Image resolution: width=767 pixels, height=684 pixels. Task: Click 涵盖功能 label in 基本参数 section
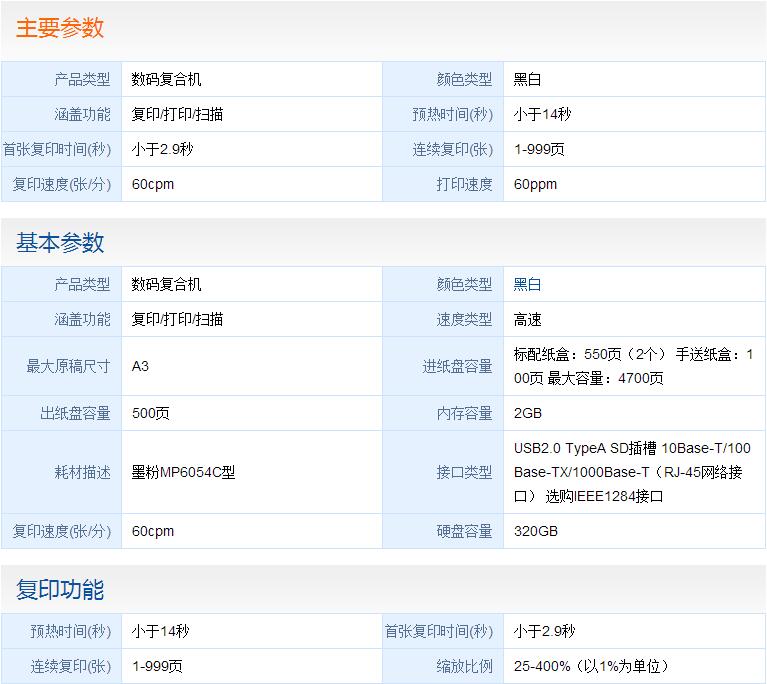(82, 319)
